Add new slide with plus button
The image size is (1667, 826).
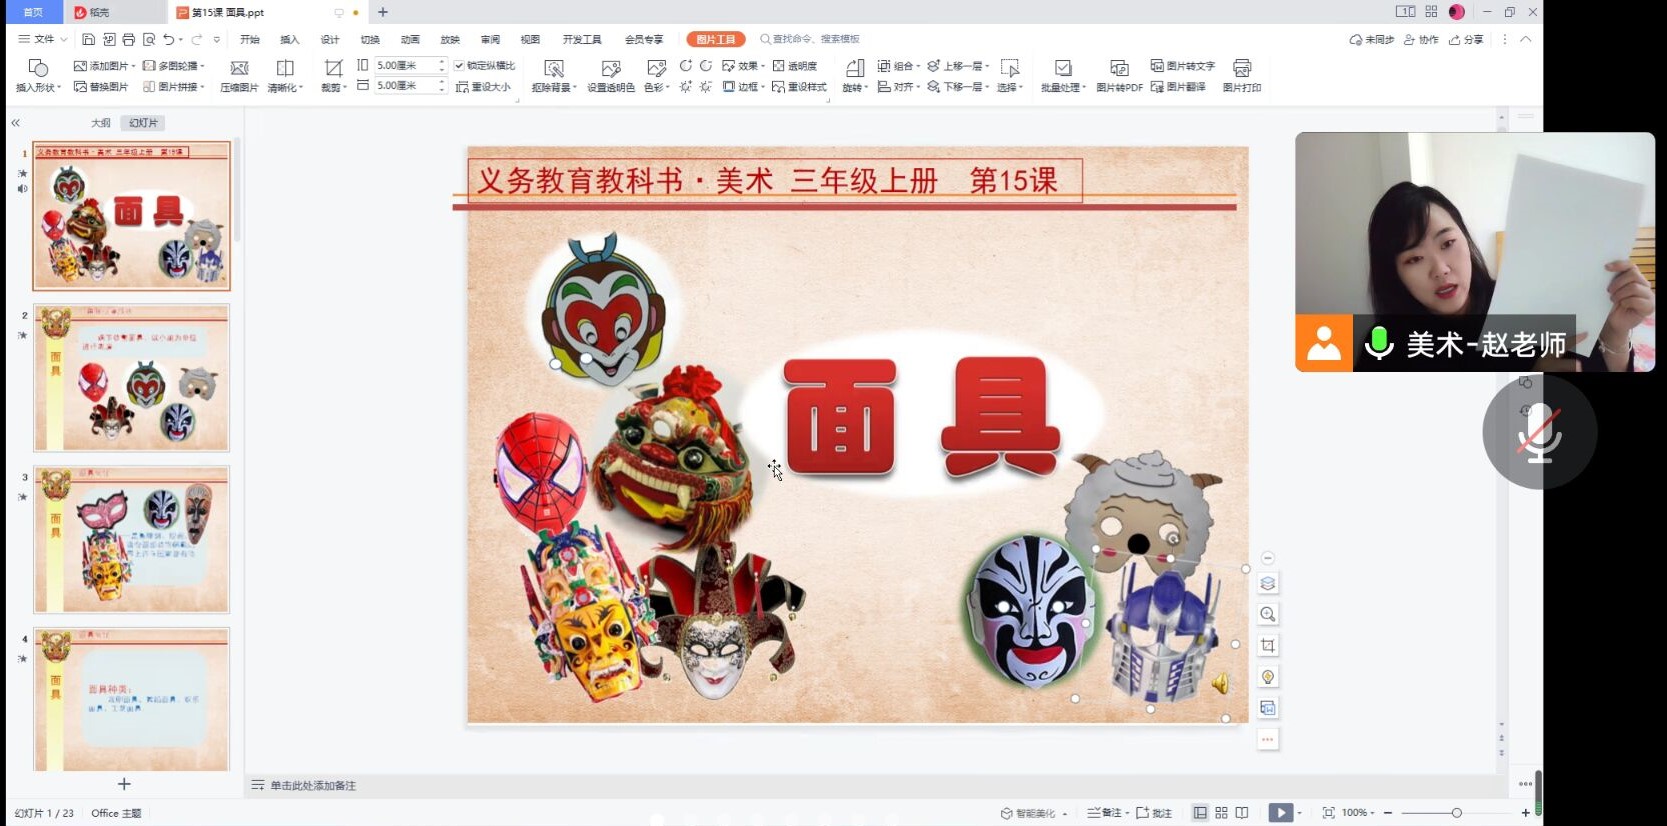(124, 784)
